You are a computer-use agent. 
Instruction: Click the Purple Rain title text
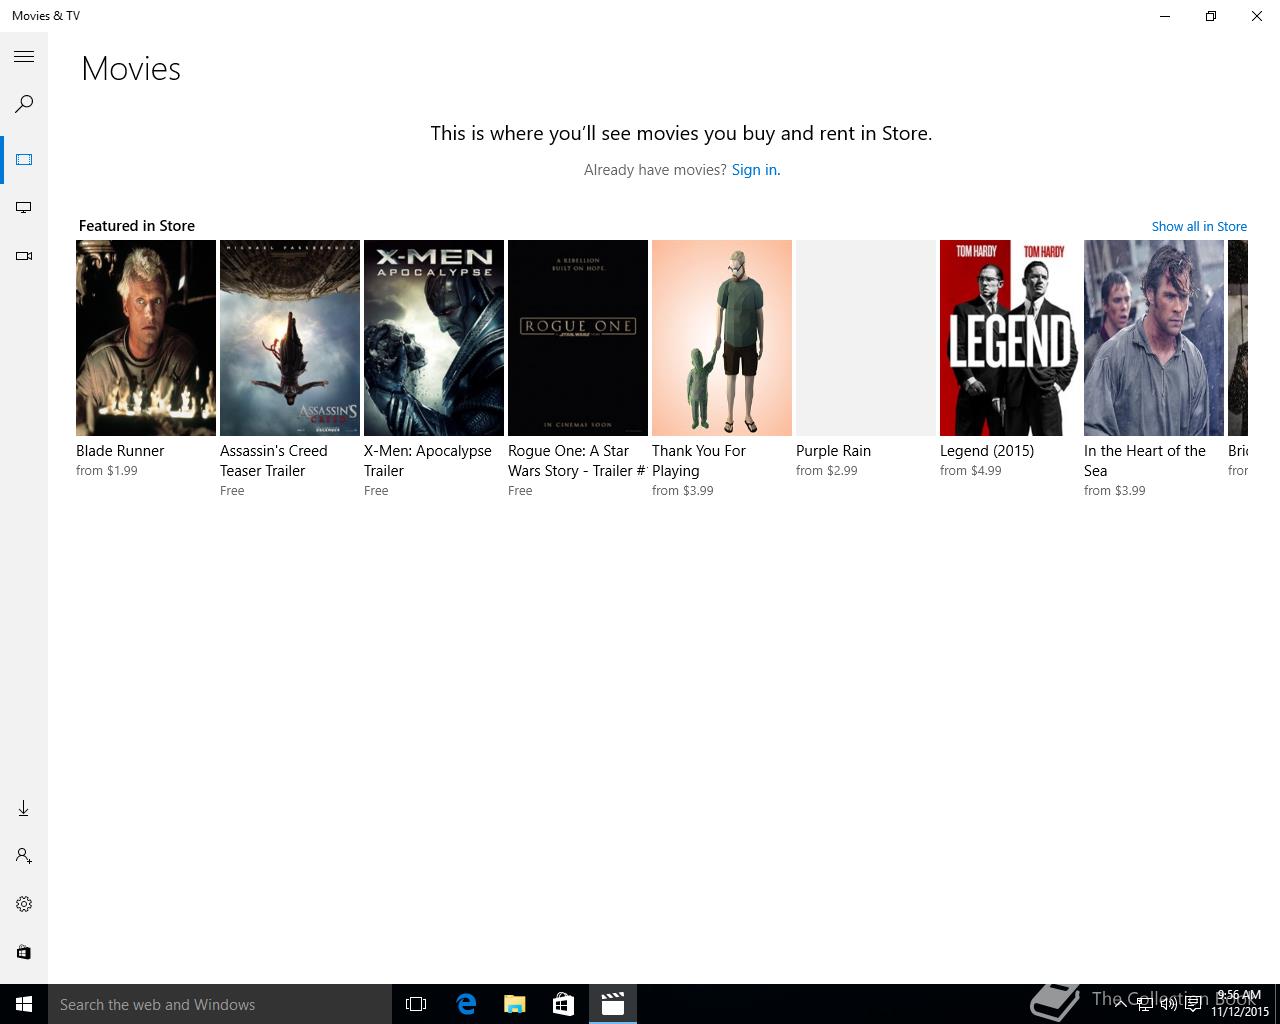[x=833, y=451]
